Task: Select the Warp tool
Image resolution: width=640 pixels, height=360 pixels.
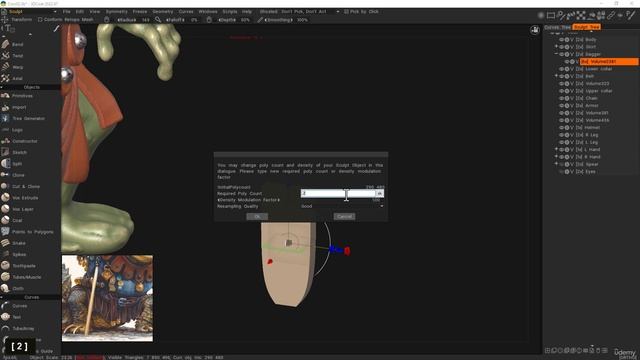Action: click(x=17, y=67)
